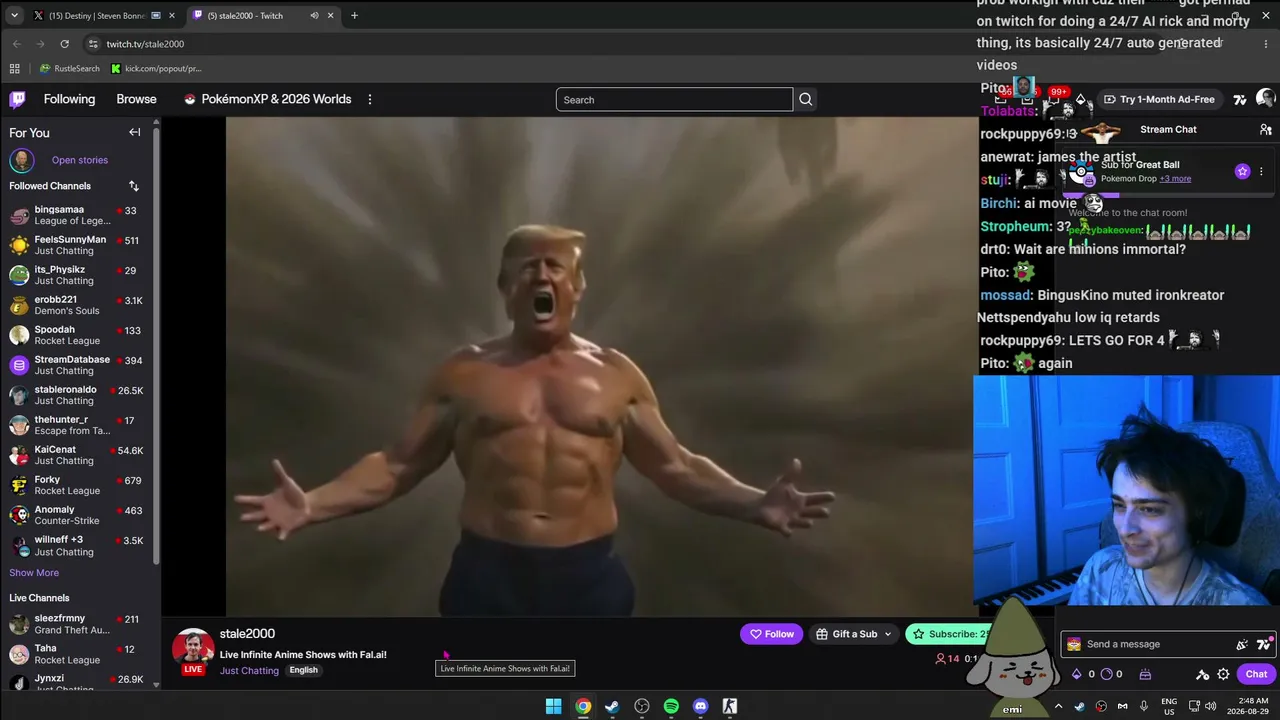1280x720 pixels.
Task: Open chat settings gear
Action: click(x=1223, y=674)
